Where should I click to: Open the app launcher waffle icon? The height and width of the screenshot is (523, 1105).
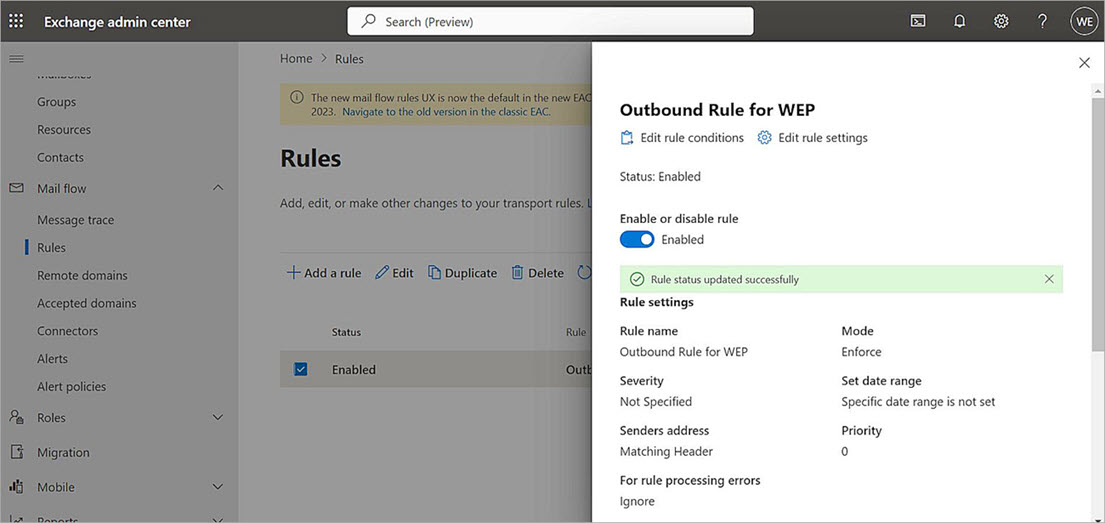click(17, 21)
